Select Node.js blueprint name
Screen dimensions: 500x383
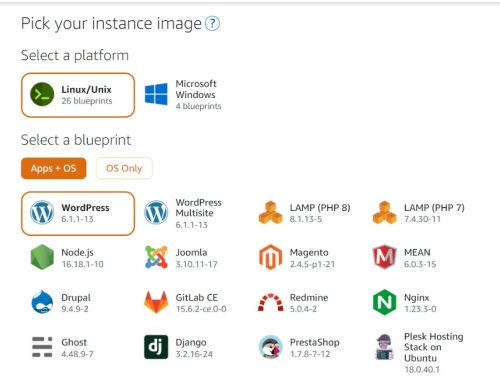(77, 253)
